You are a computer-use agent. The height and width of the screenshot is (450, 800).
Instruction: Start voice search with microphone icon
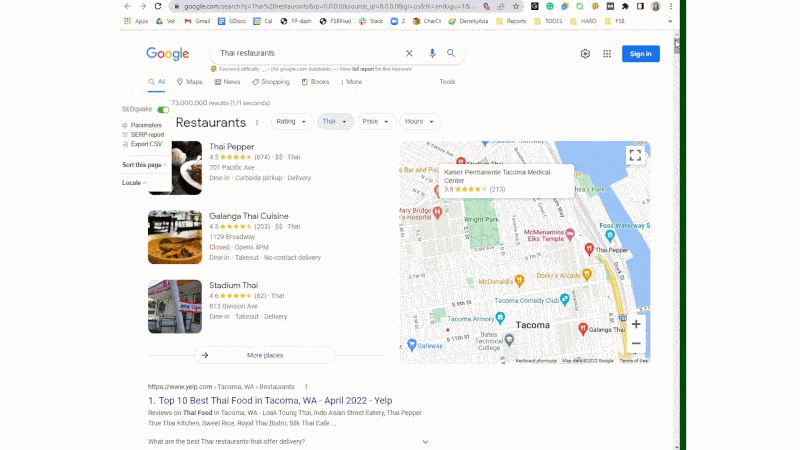pyautogui.click(x=432, y=53)
